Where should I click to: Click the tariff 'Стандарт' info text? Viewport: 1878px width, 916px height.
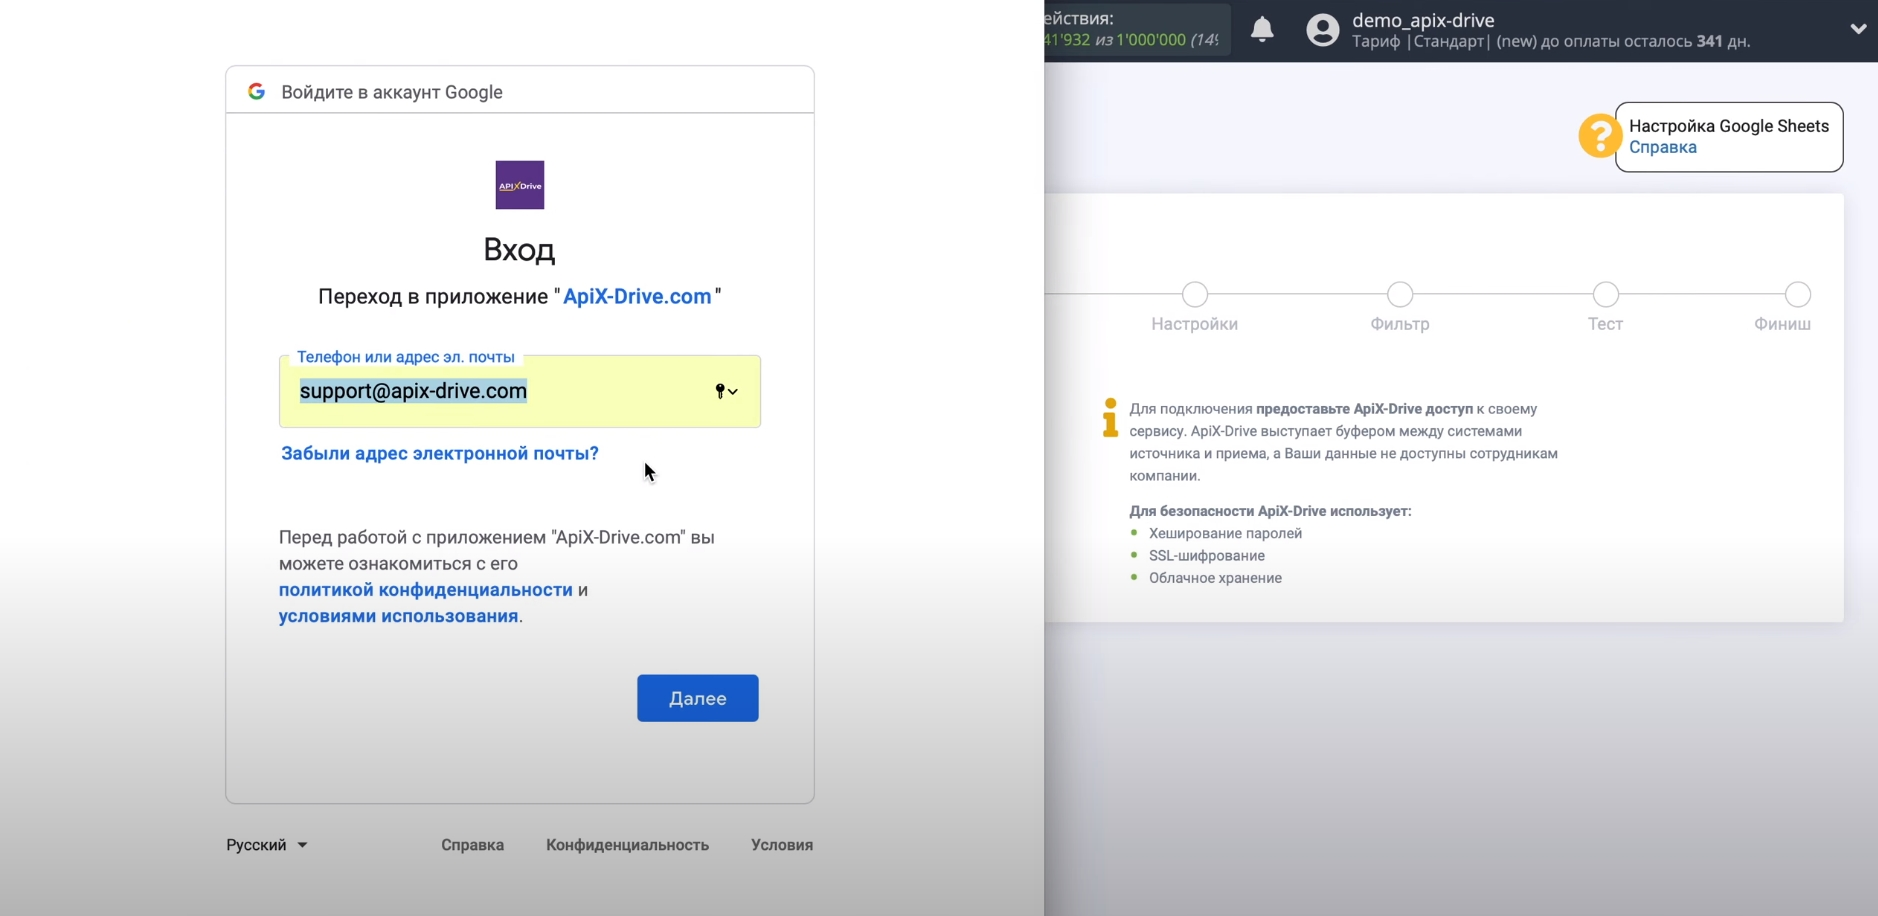coord(1551,41)
